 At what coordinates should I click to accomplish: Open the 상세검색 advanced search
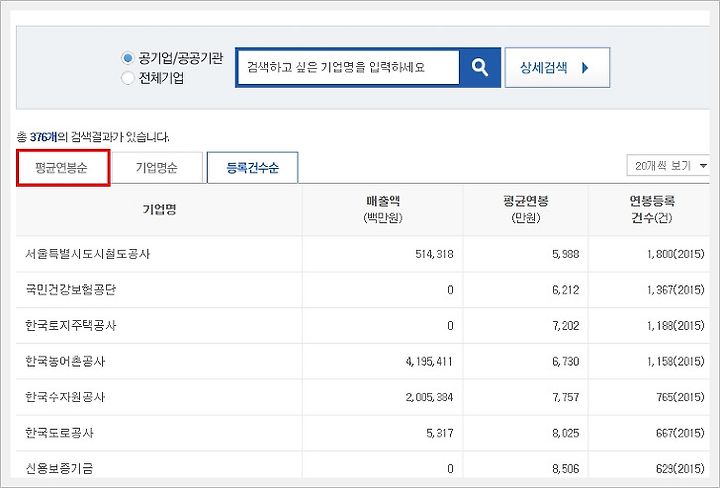pyautogui.click(x=557, y=67)
